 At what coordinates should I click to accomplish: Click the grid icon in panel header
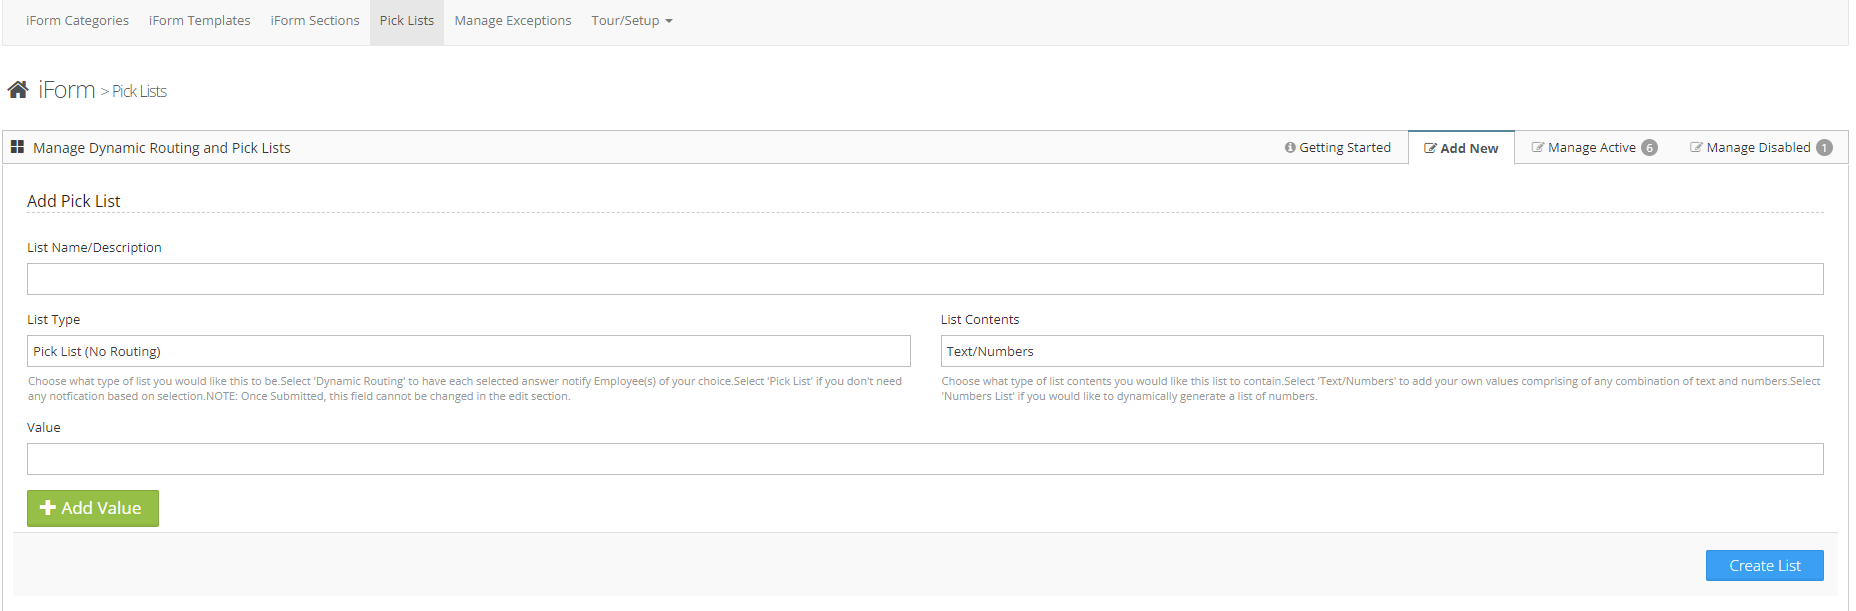[x=17, y=147]
